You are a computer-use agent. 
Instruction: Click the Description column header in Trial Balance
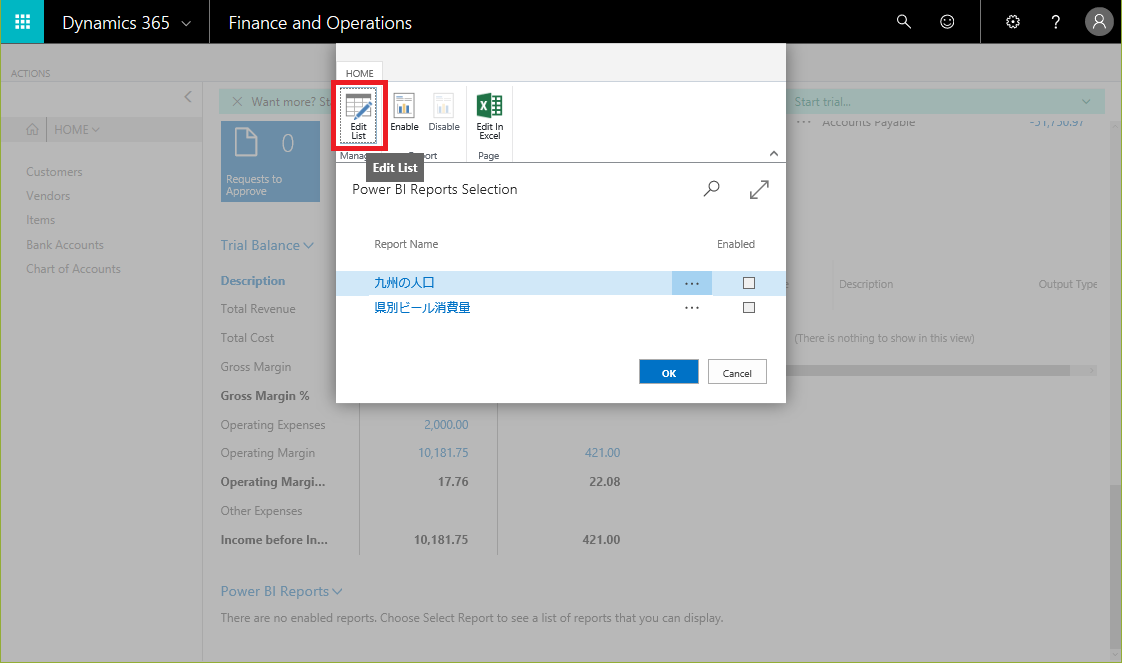point(253,281)
